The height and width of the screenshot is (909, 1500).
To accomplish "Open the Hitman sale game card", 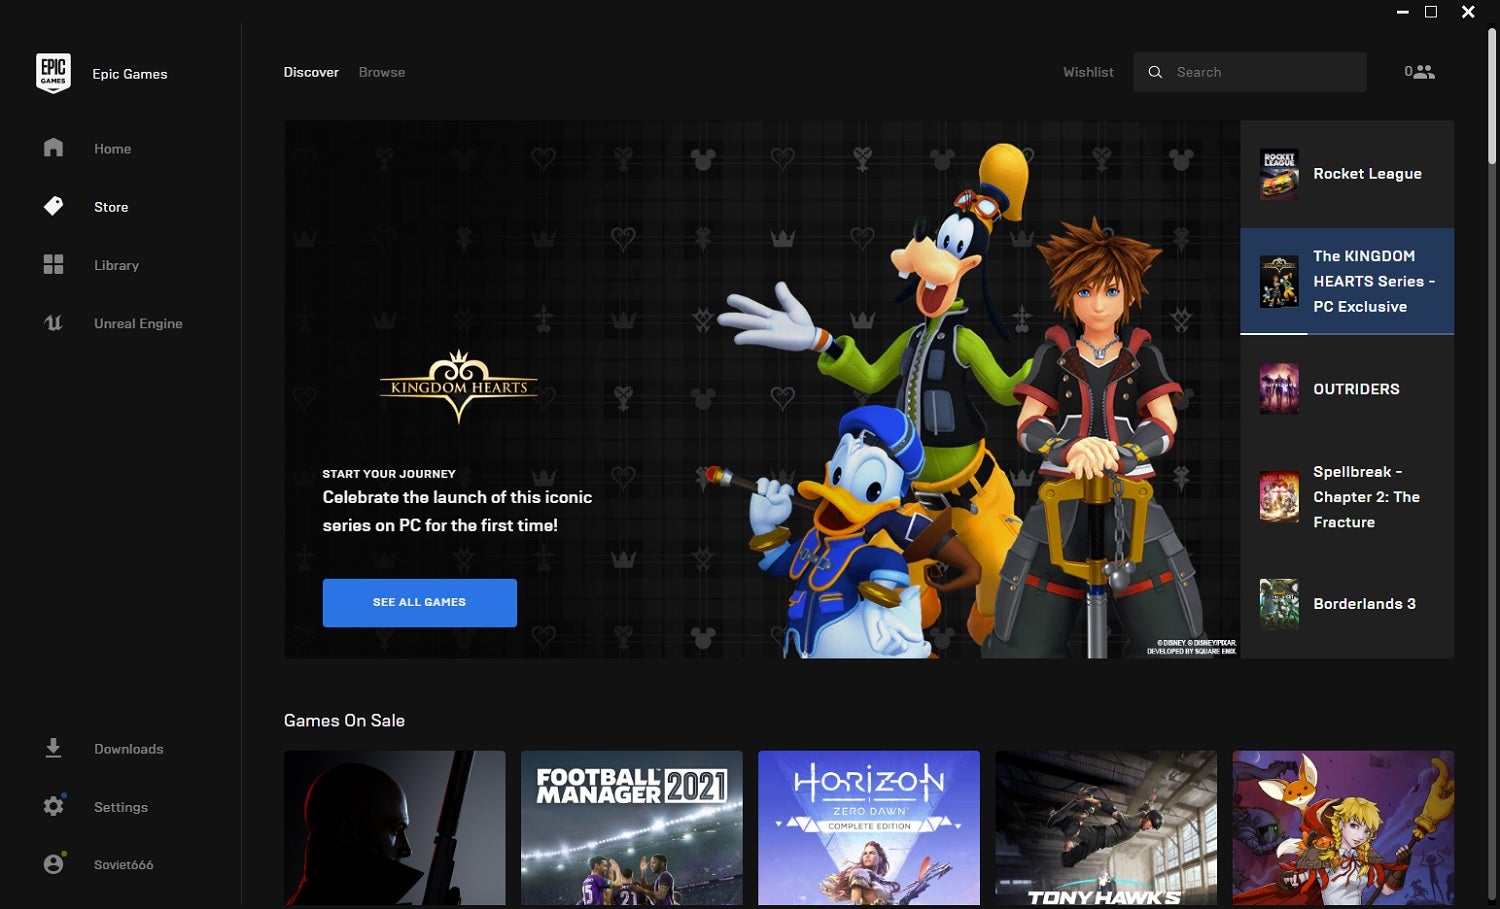I will (x=395, y=828).
